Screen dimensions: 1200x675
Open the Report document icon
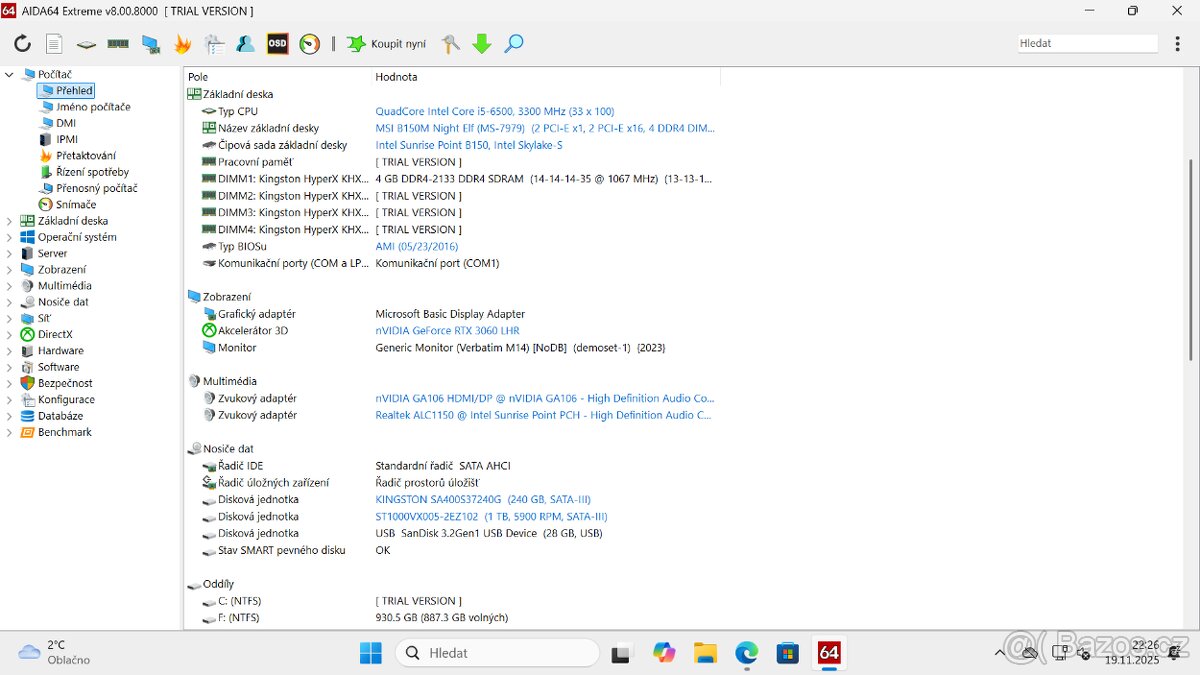point(54,44)
